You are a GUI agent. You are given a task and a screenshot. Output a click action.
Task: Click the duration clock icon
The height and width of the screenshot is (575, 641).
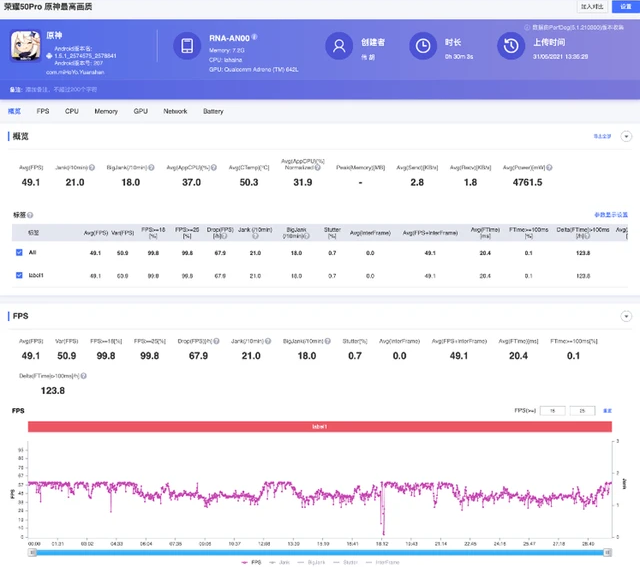pos(424,46)
